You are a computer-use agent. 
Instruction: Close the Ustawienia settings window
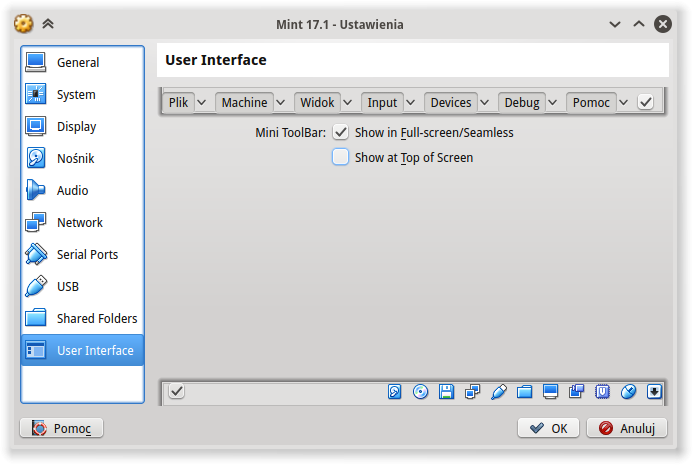coord(663,24)
